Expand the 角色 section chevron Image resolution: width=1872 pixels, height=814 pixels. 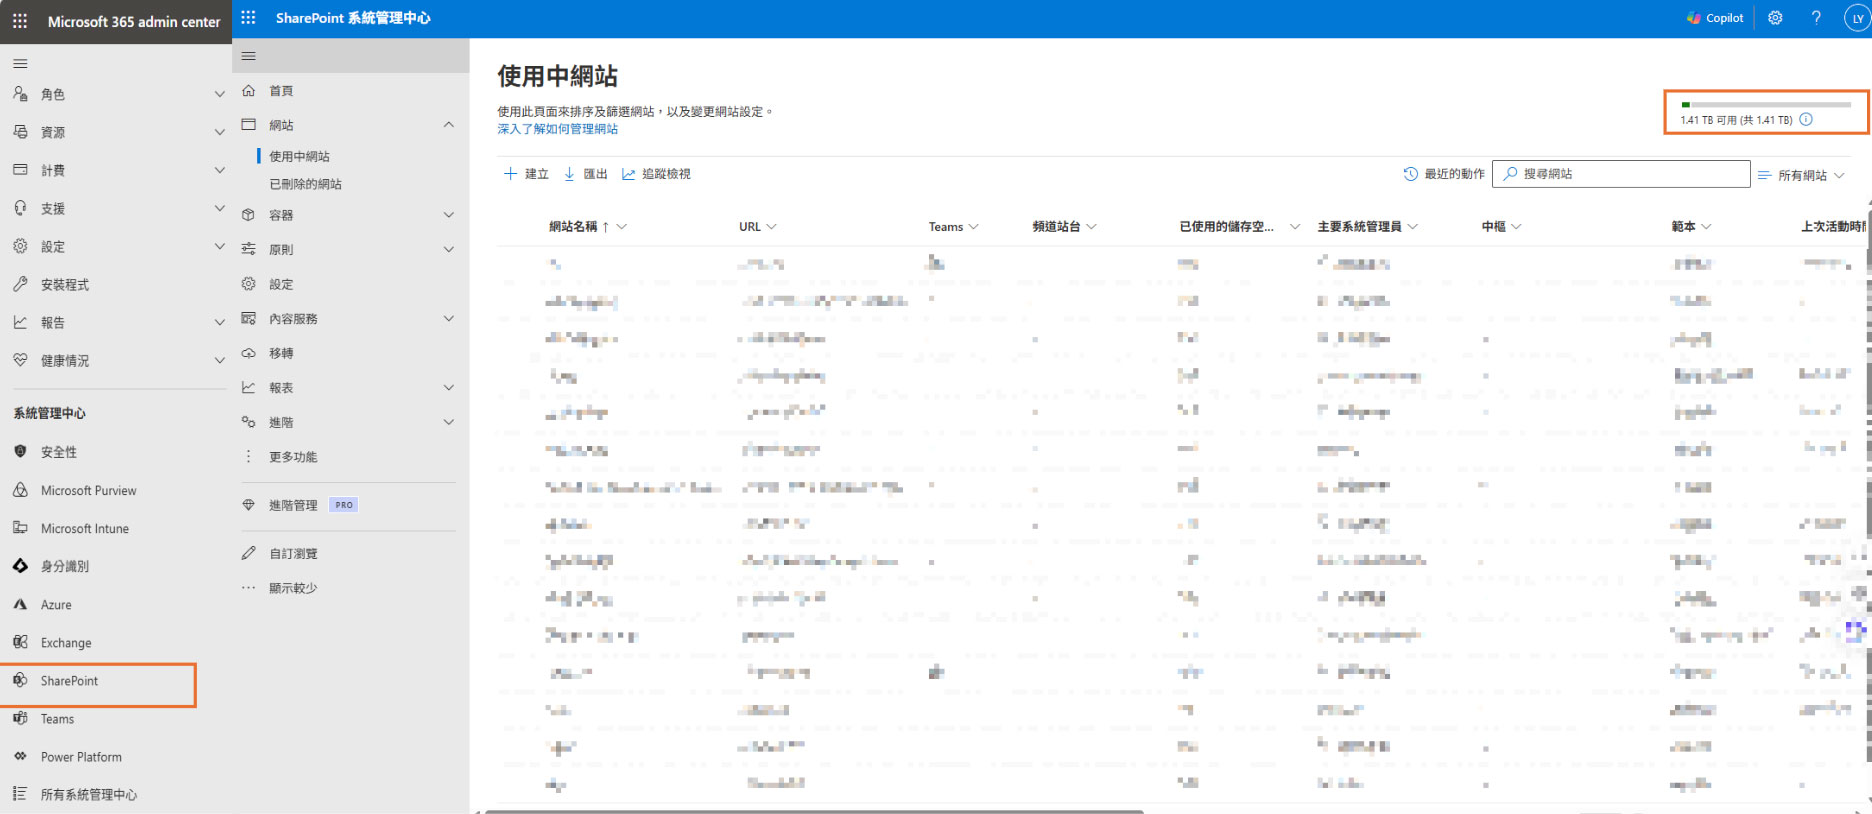[x=220, y=94]
